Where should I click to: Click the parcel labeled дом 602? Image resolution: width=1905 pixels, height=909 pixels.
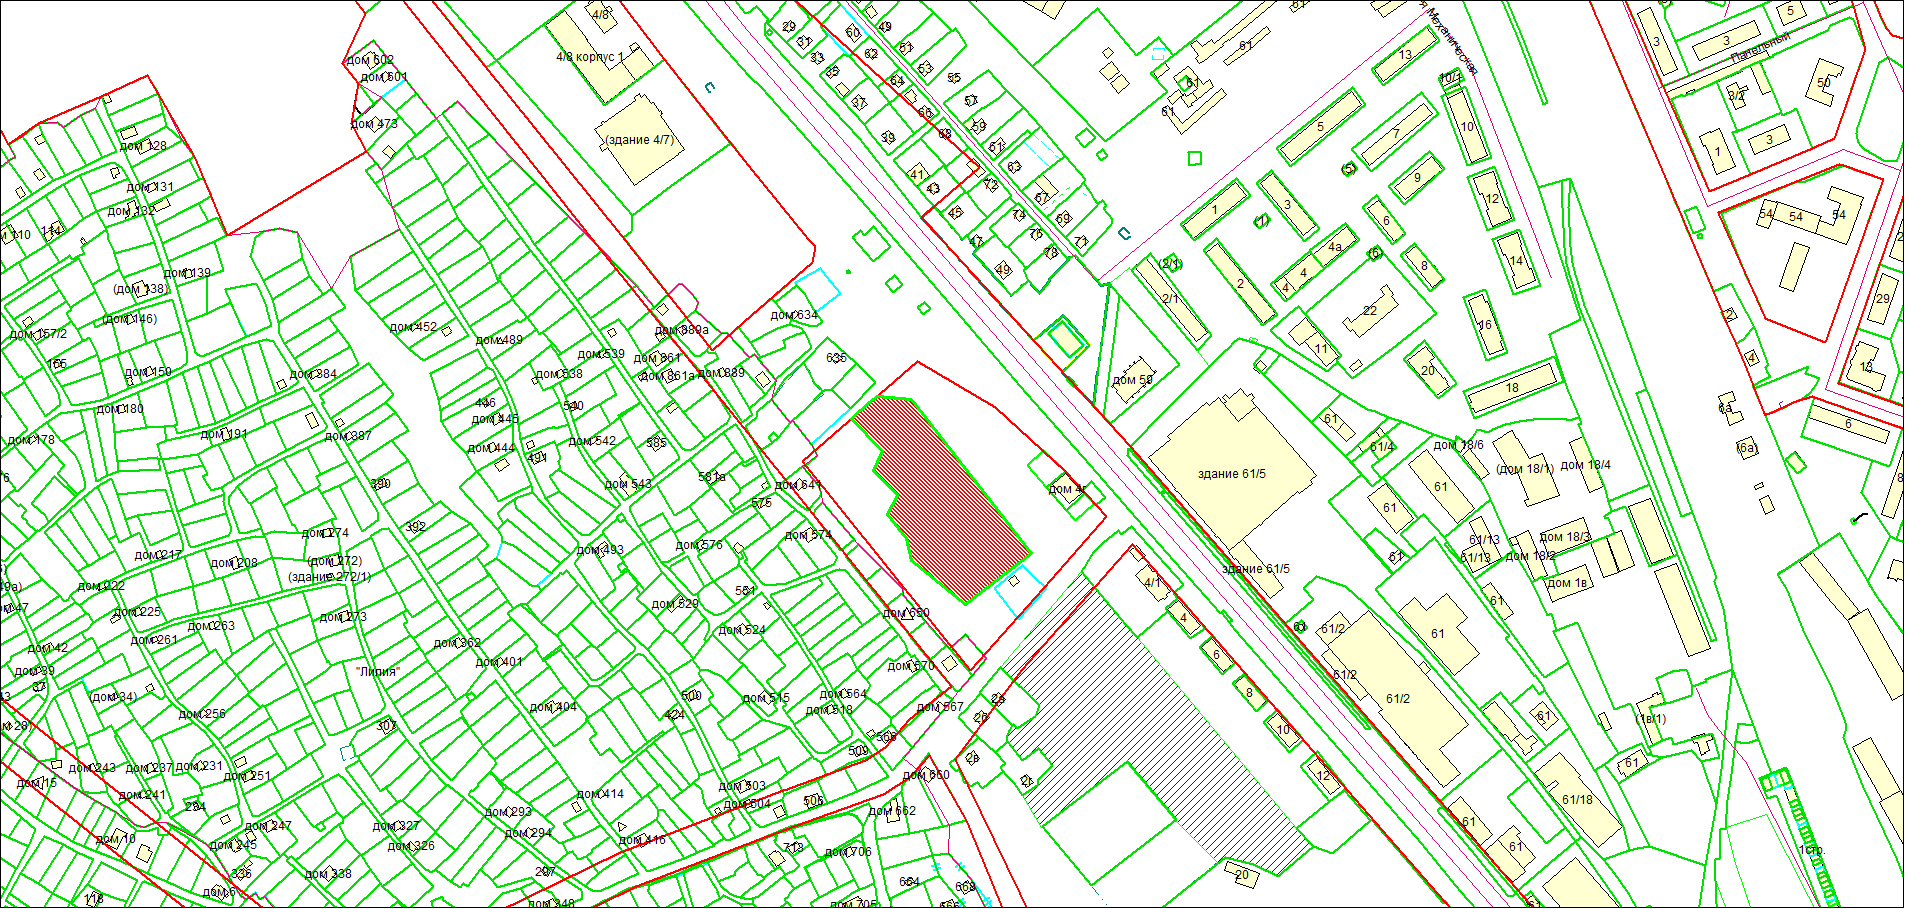click(x=370, y=60)
